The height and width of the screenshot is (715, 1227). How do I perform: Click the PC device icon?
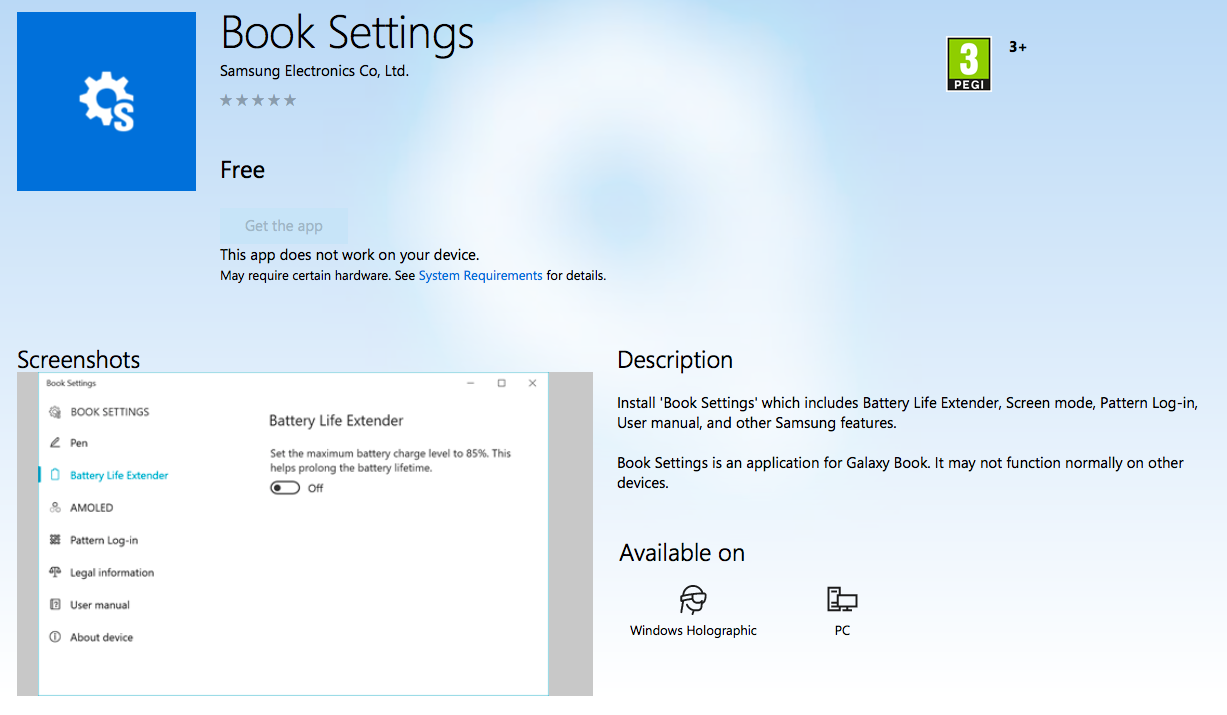(x=842, y=600)
